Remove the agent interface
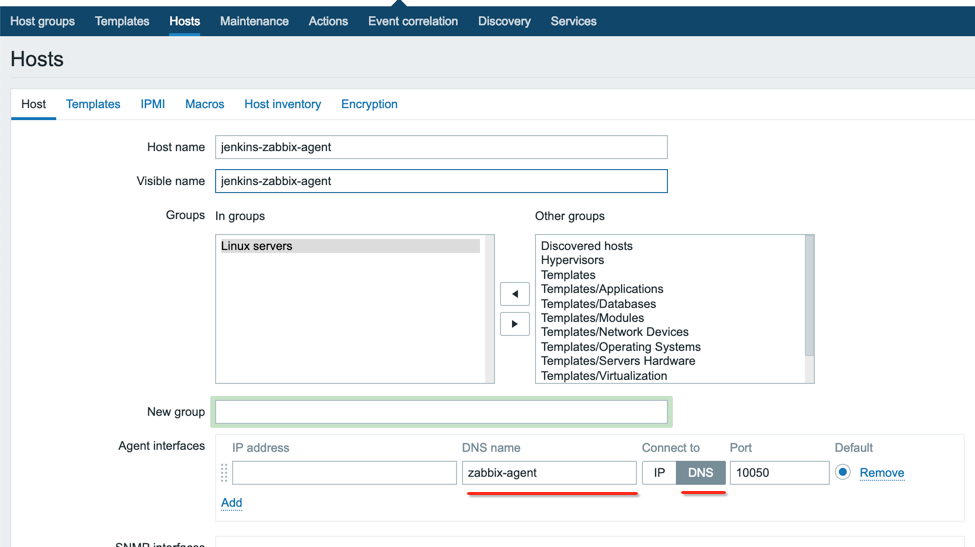Viewport: 975px width, 547px height. point(881,473)
